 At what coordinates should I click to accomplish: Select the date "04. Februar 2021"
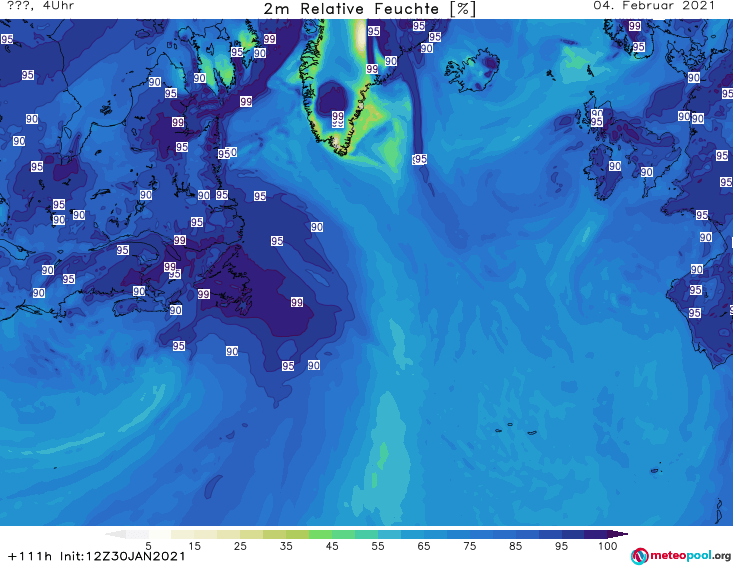pos(654,6)
